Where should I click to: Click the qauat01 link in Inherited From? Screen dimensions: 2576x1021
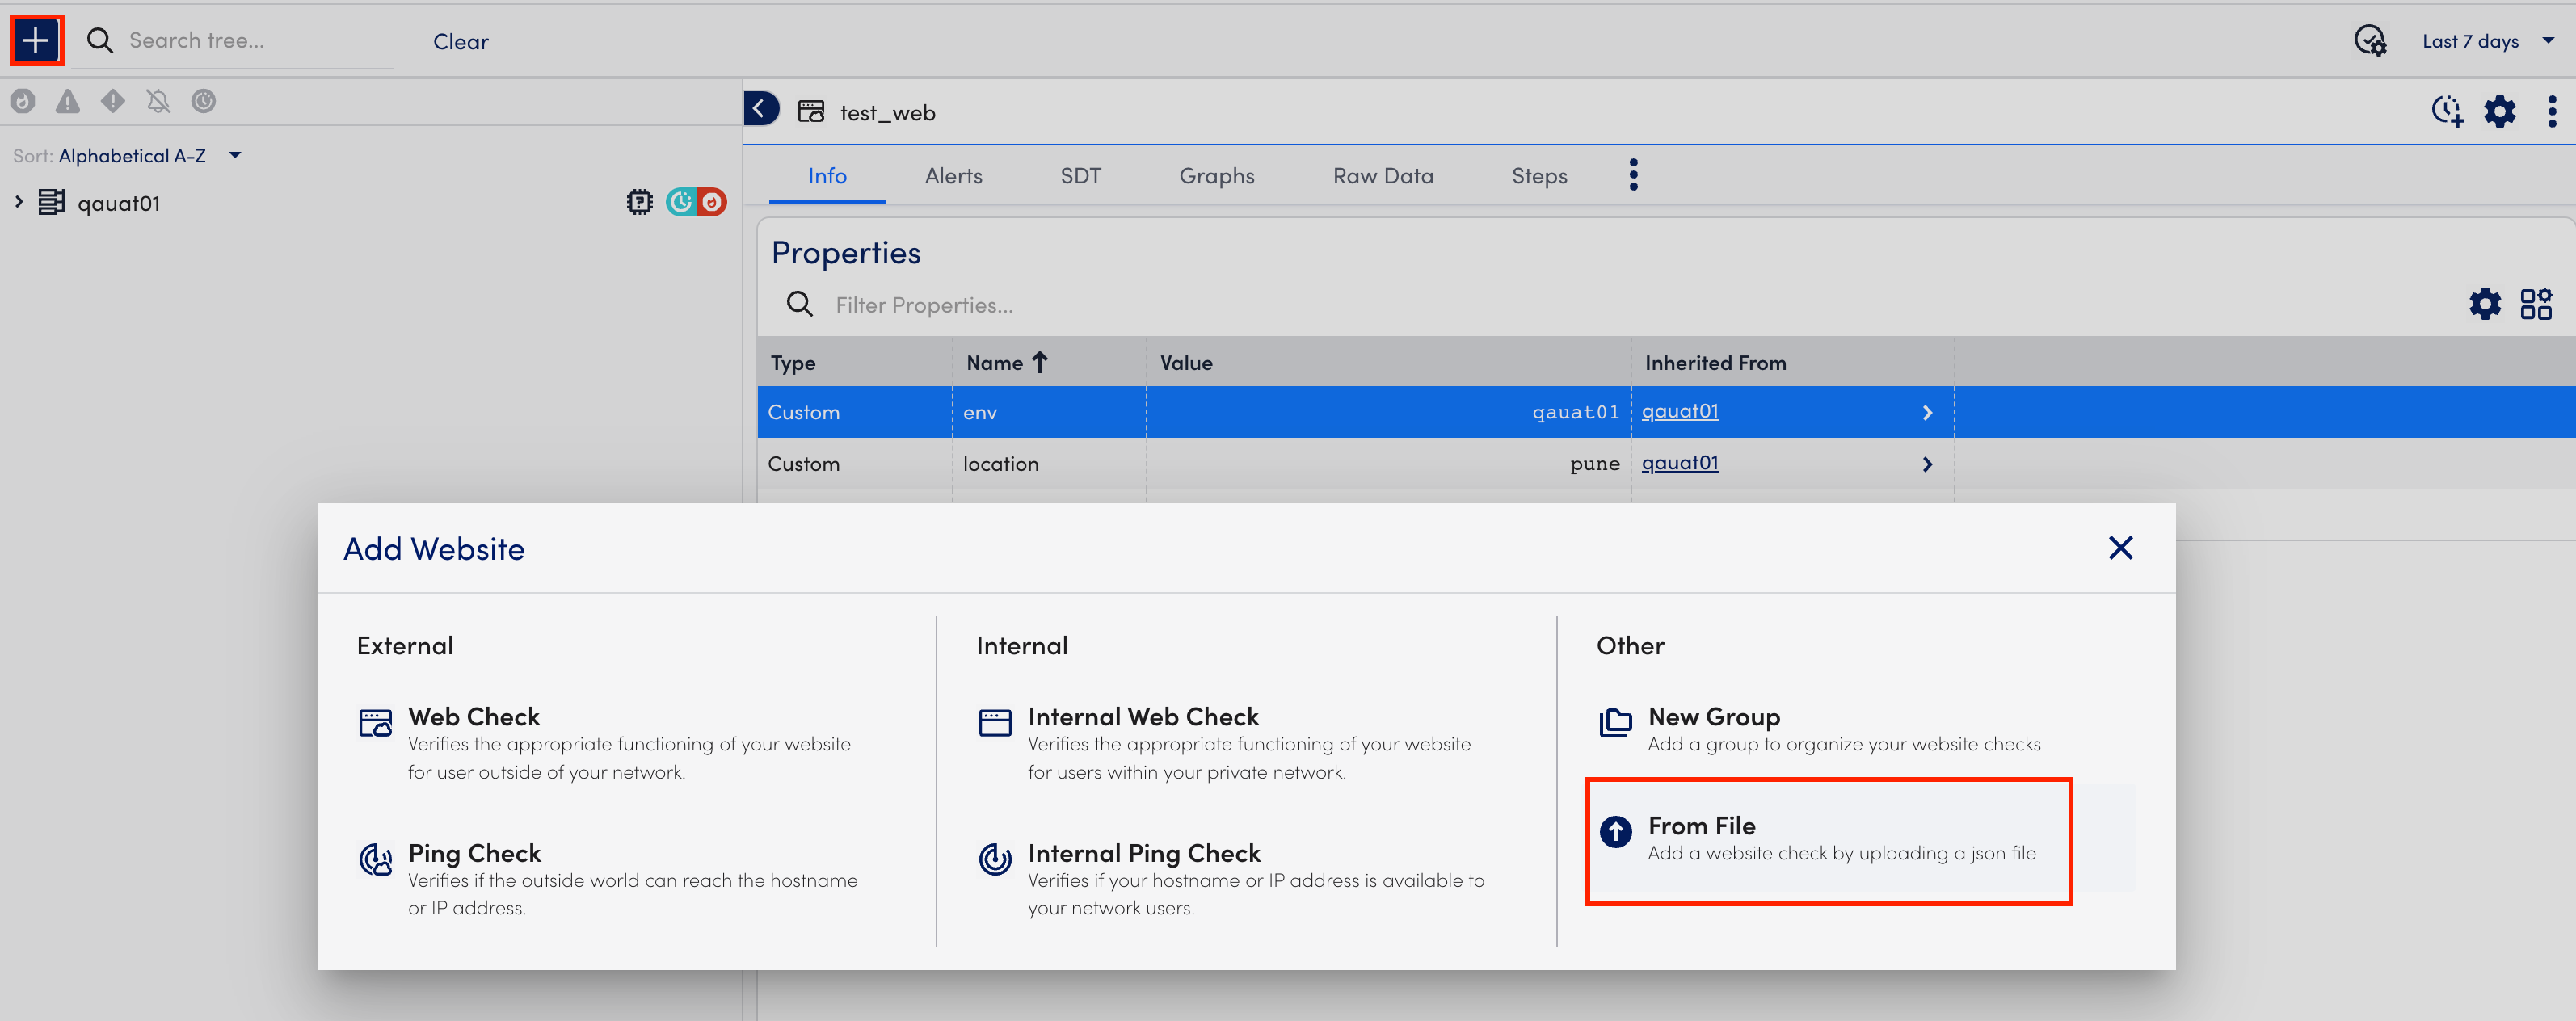1679,410
